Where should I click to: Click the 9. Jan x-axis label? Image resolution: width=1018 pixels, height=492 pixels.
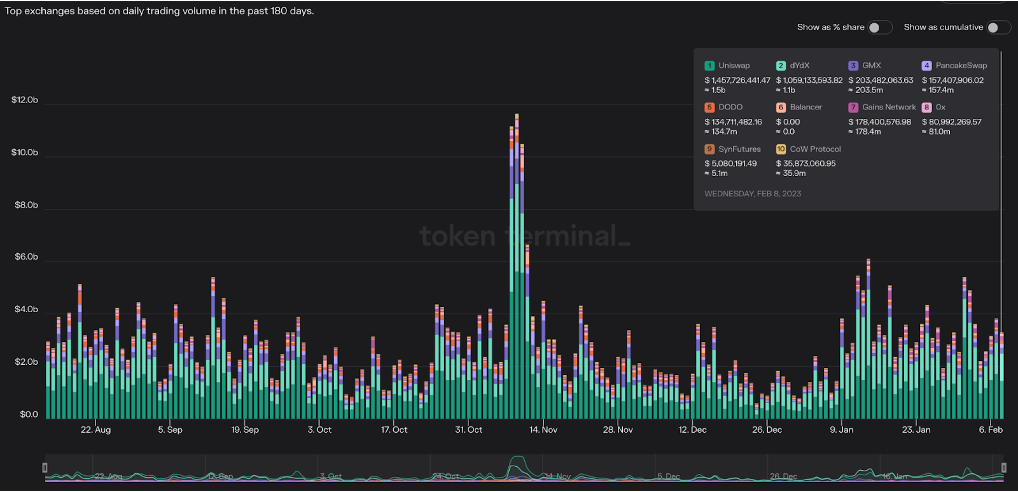(x=842, y=430)
